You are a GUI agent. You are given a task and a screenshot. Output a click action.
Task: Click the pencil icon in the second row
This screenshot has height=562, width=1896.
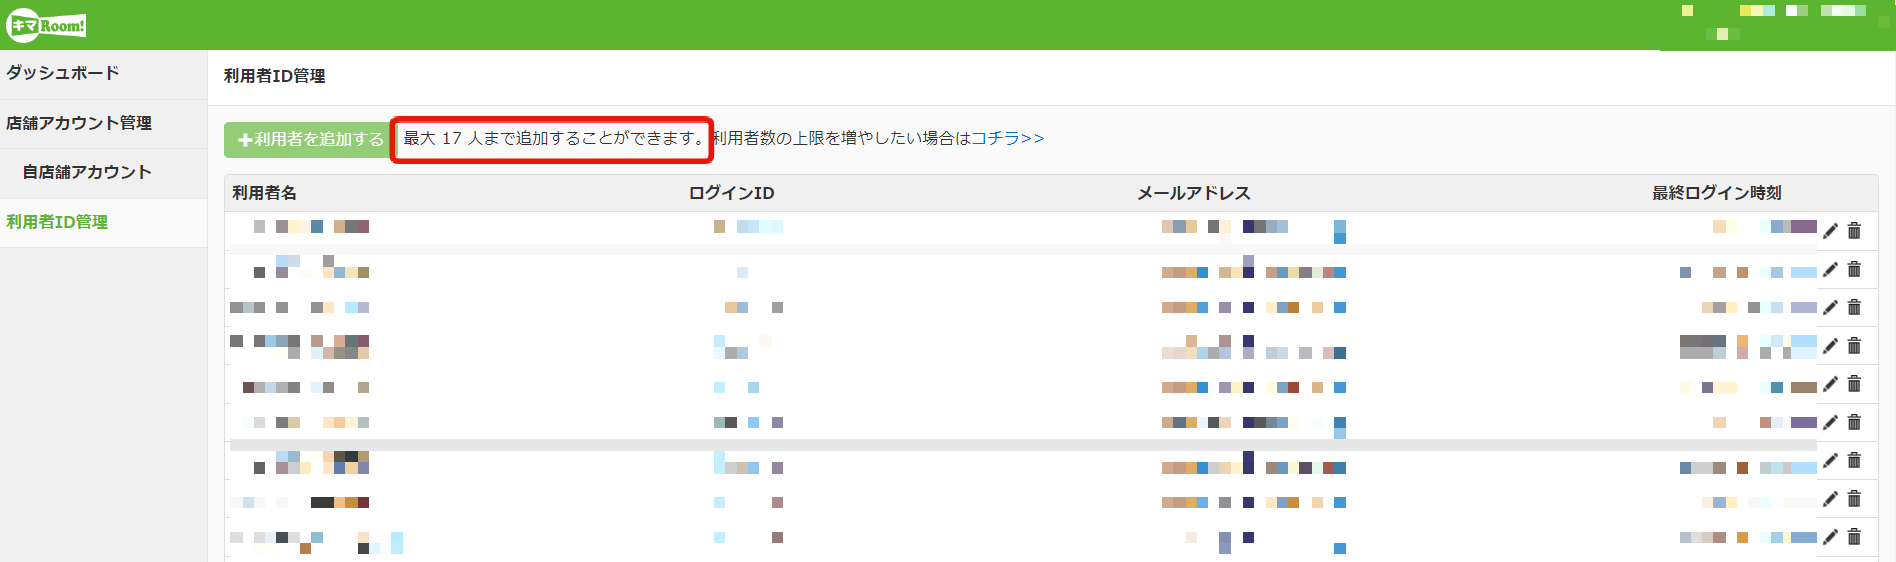[x=1830, y=269]
